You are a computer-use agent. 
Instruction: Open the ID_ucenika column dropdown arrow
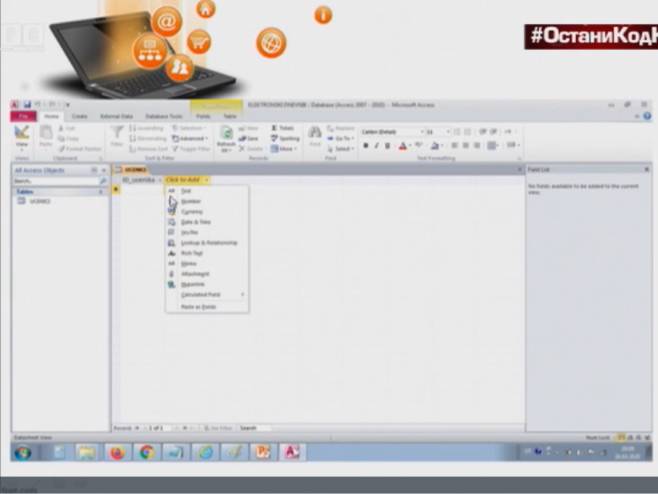click(x=159, y=180)
